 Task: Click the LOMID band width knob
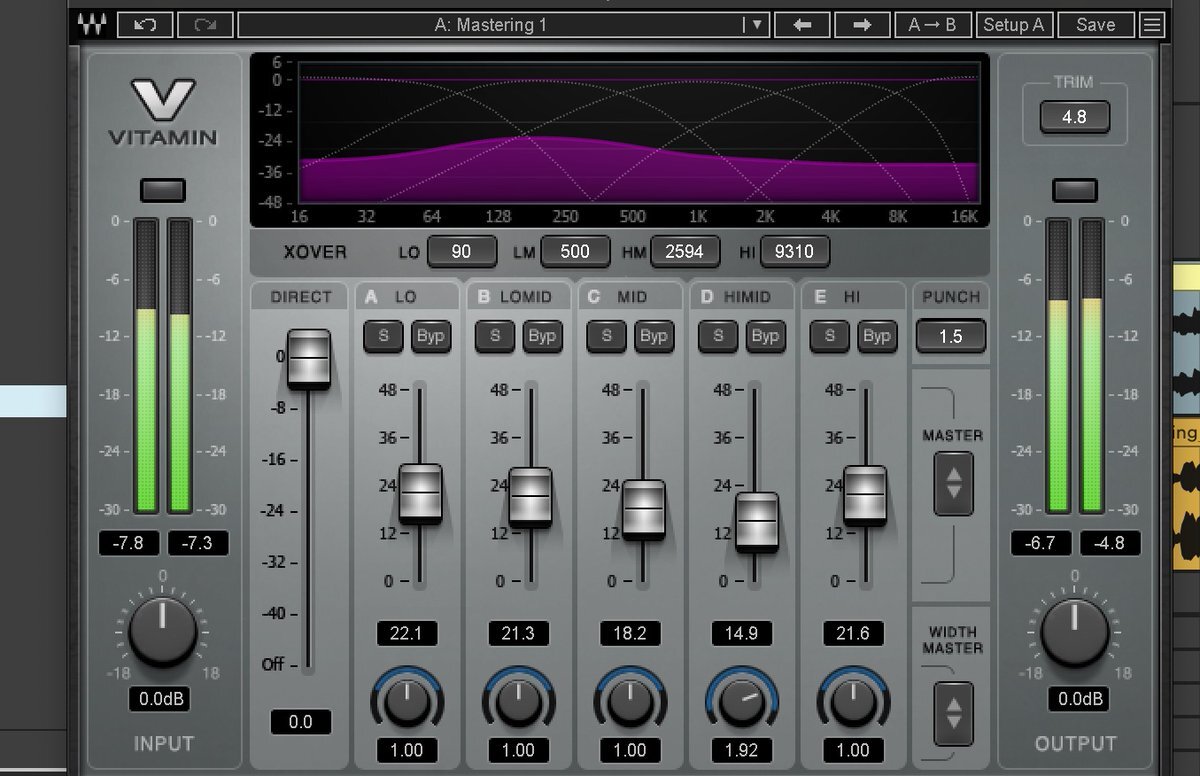click(518, 700)
